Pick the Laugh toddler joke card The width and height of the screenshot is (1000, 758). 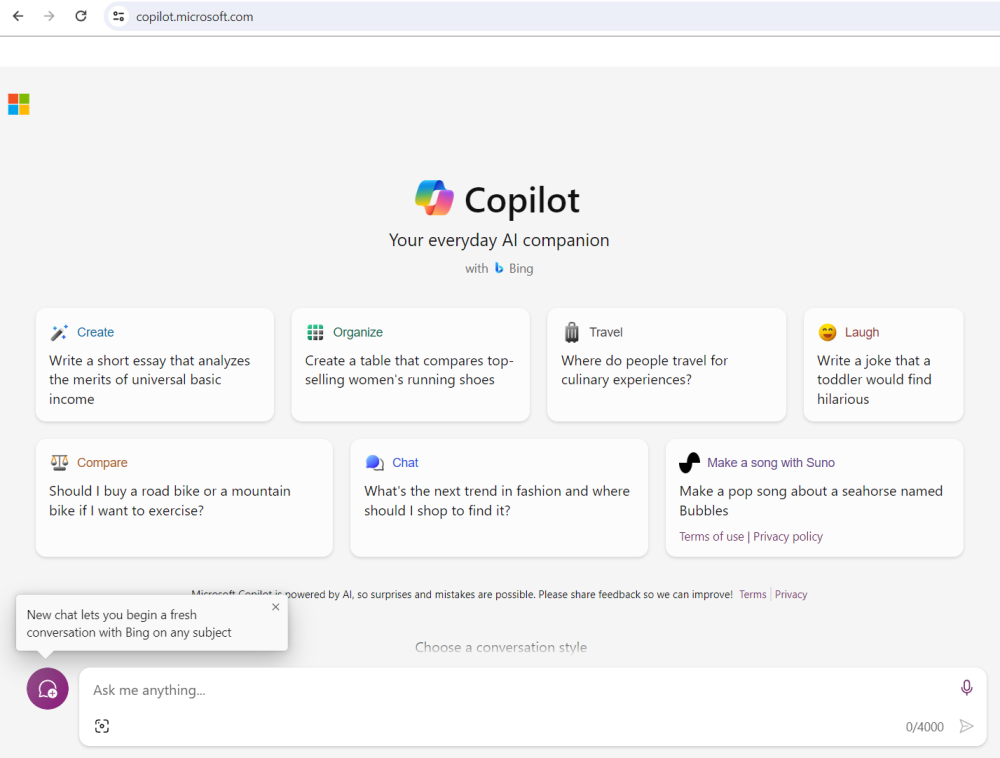pyautogui.click(x=883, y=365)
